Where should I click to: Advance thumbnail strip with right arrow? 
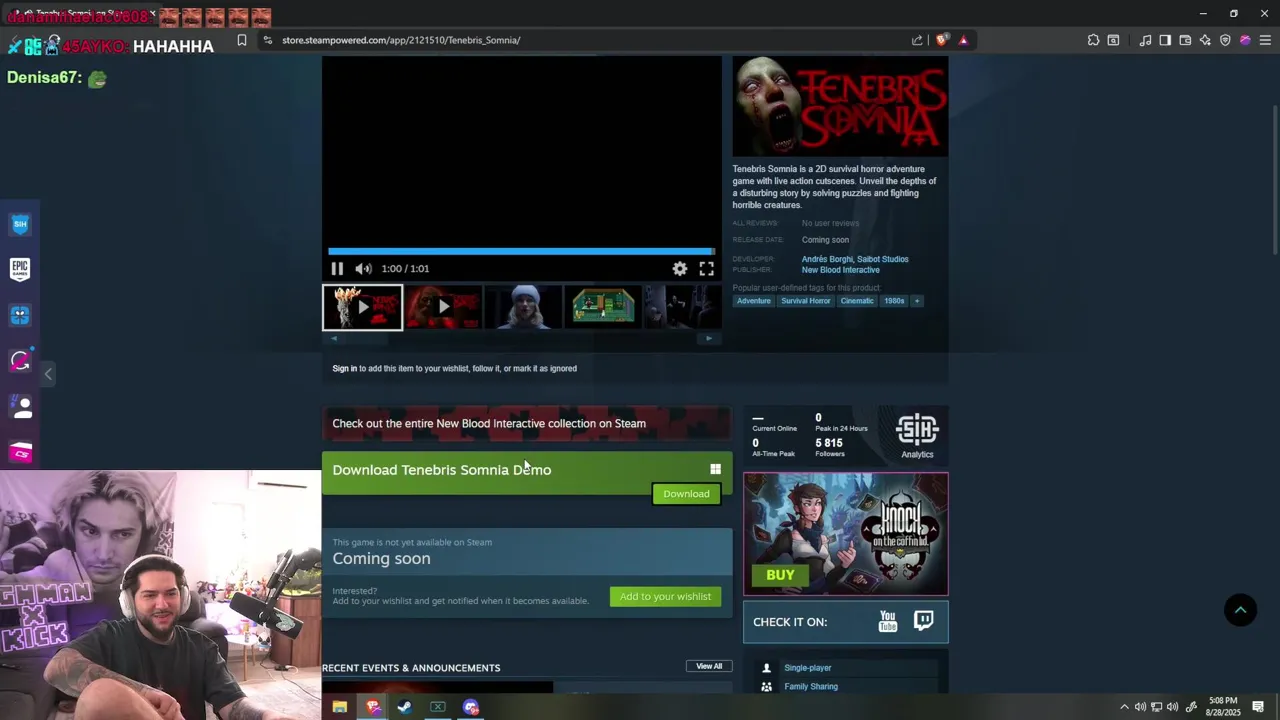pyautogui.click(x=709, y=338)
